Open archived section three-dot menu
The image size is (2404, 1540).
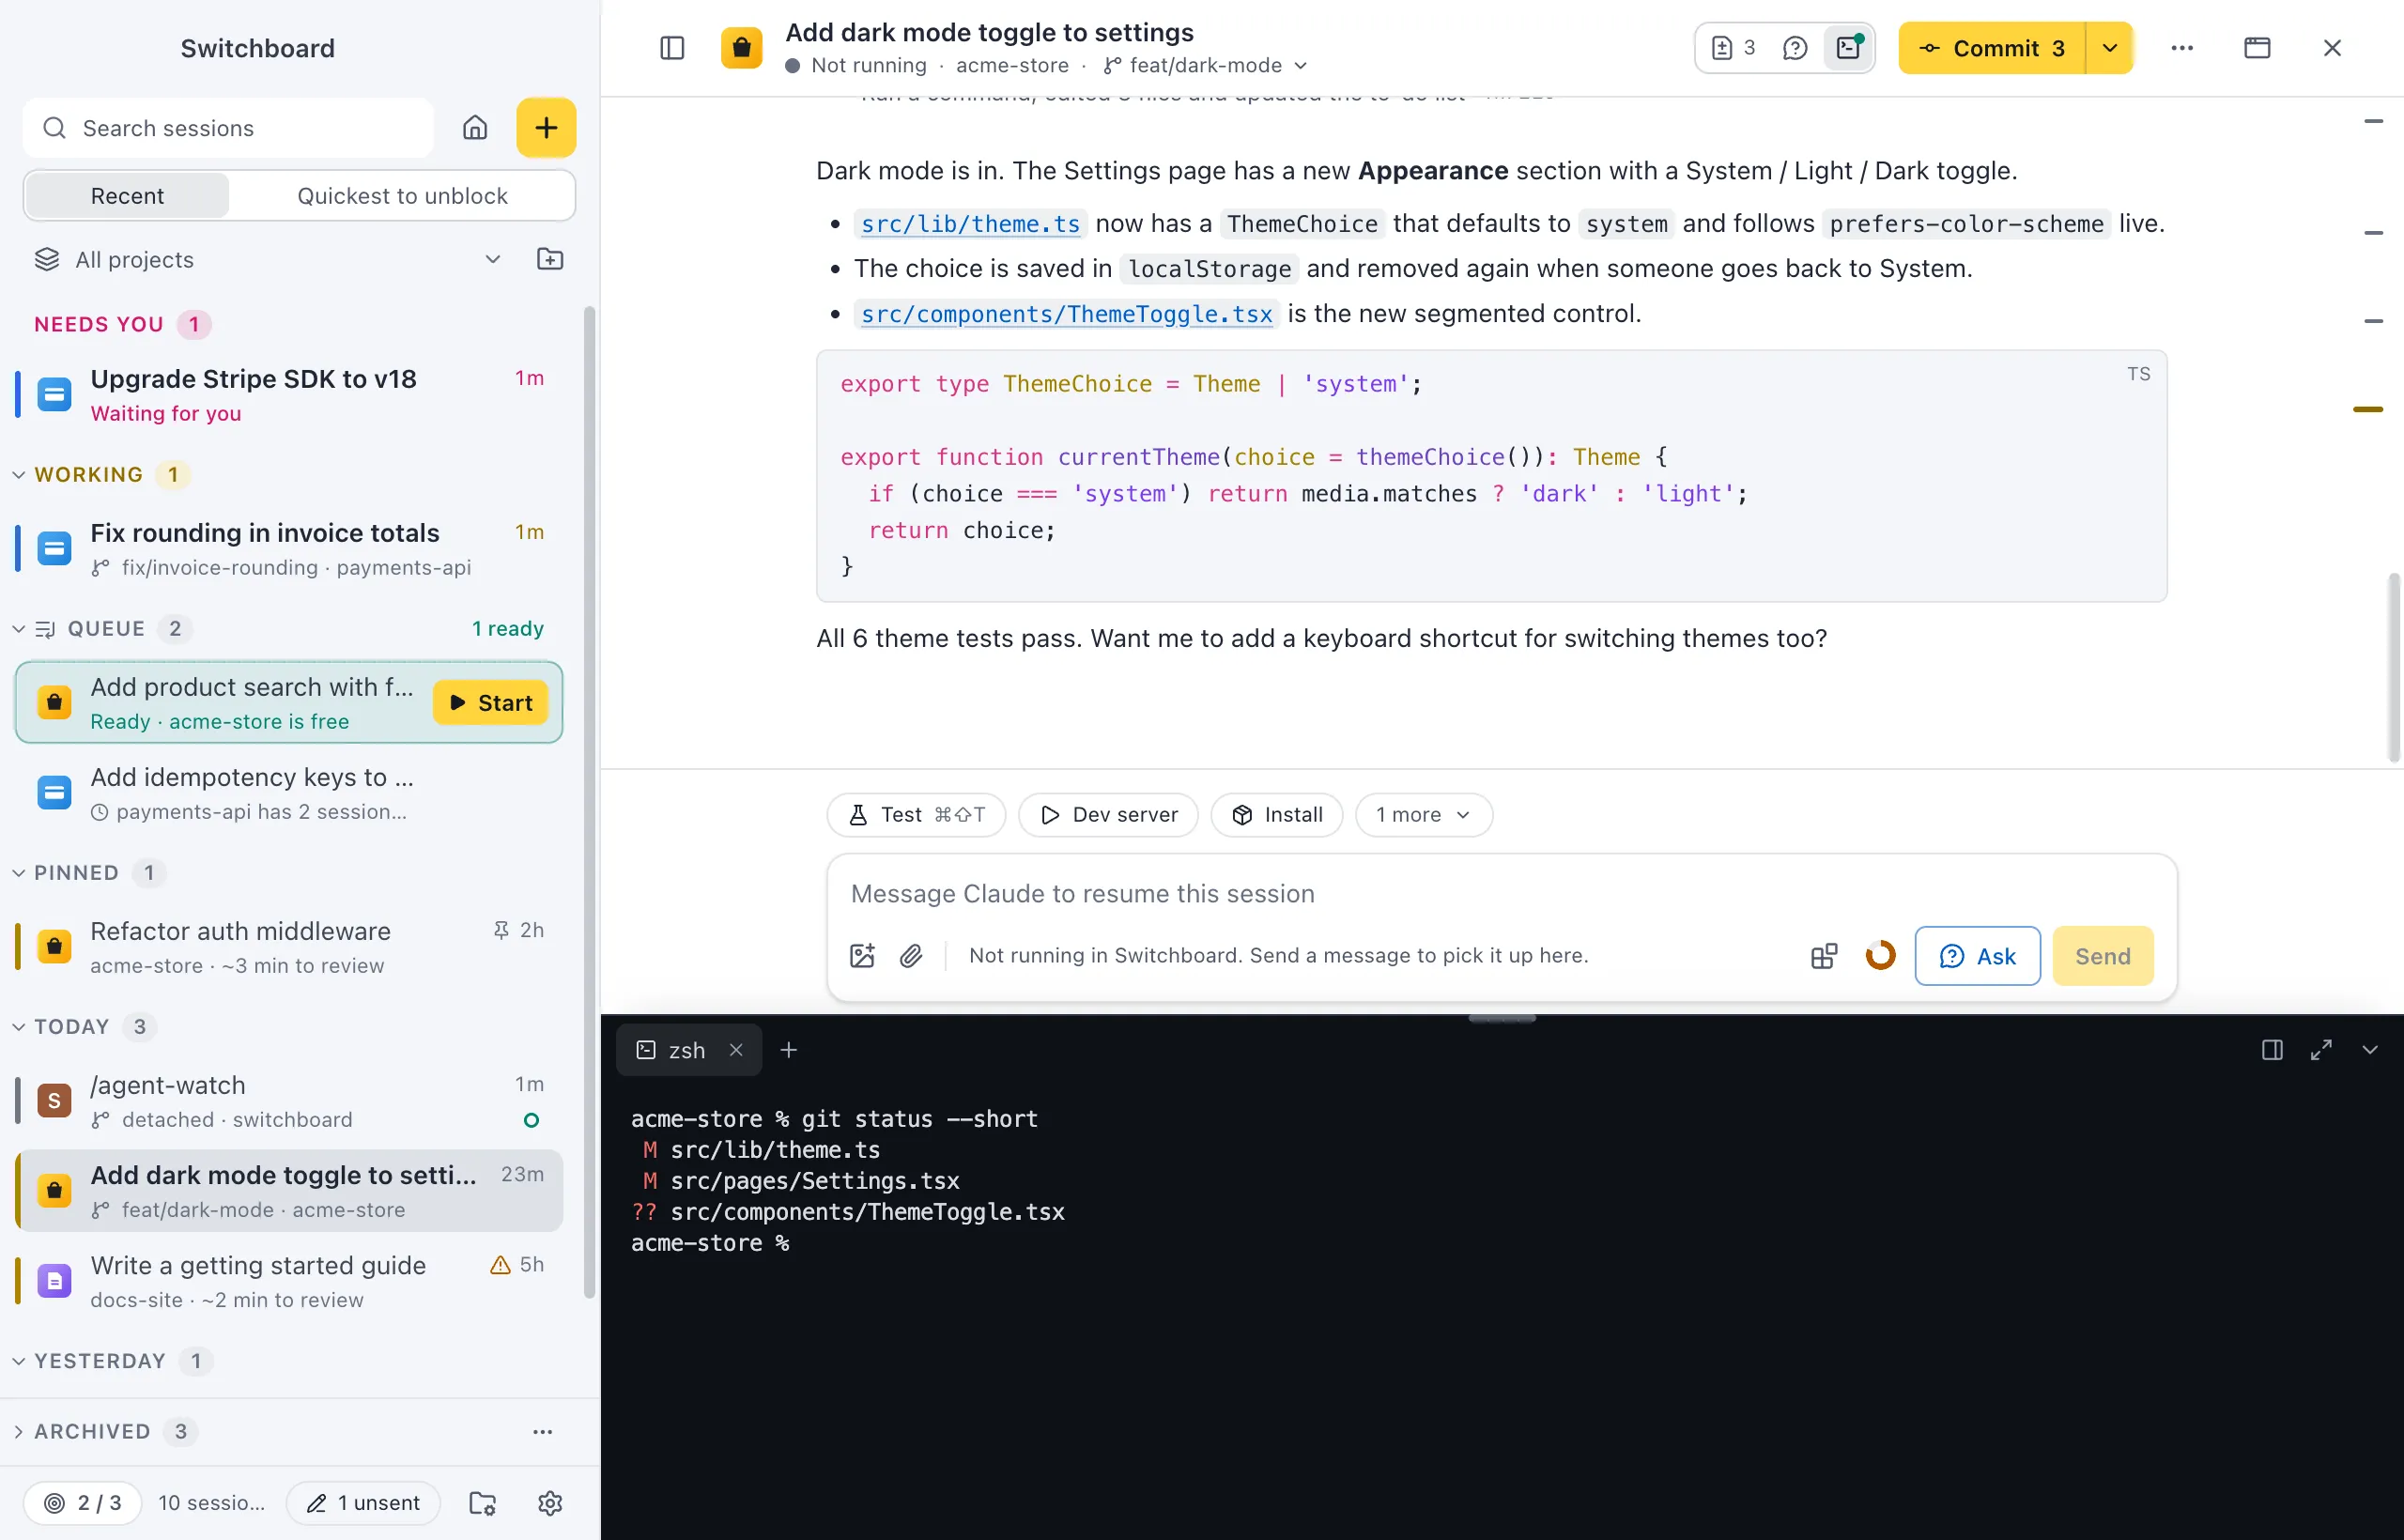tap(543, 1432)
